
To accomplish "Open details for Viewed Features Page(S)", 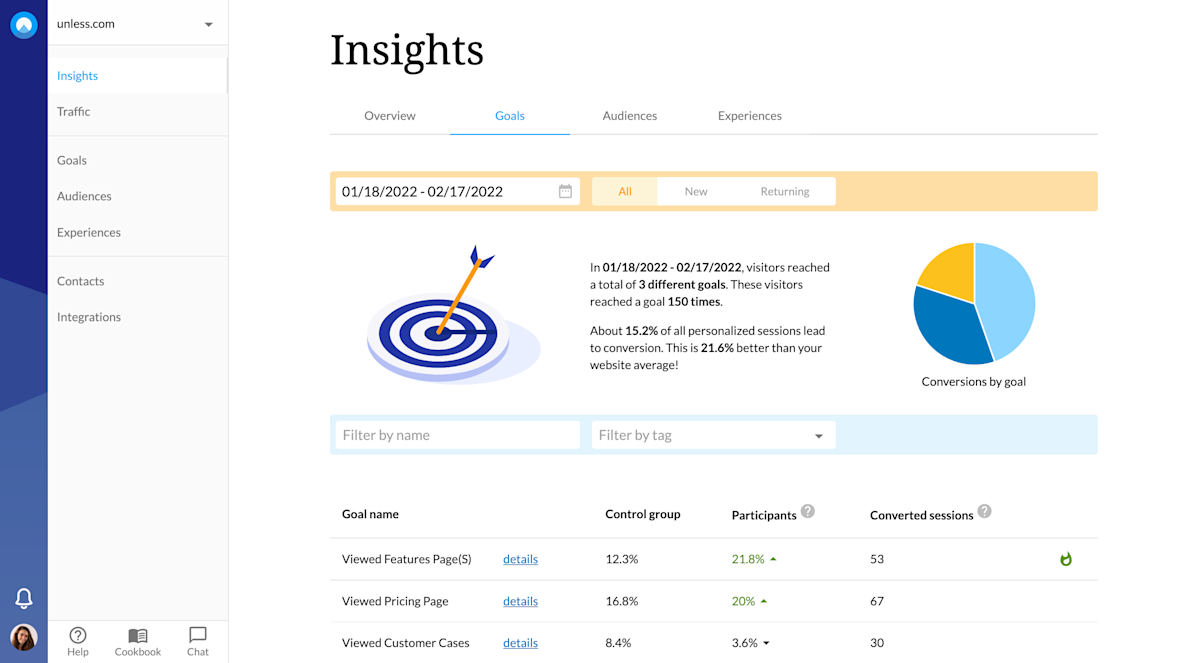I will point(520,559).
